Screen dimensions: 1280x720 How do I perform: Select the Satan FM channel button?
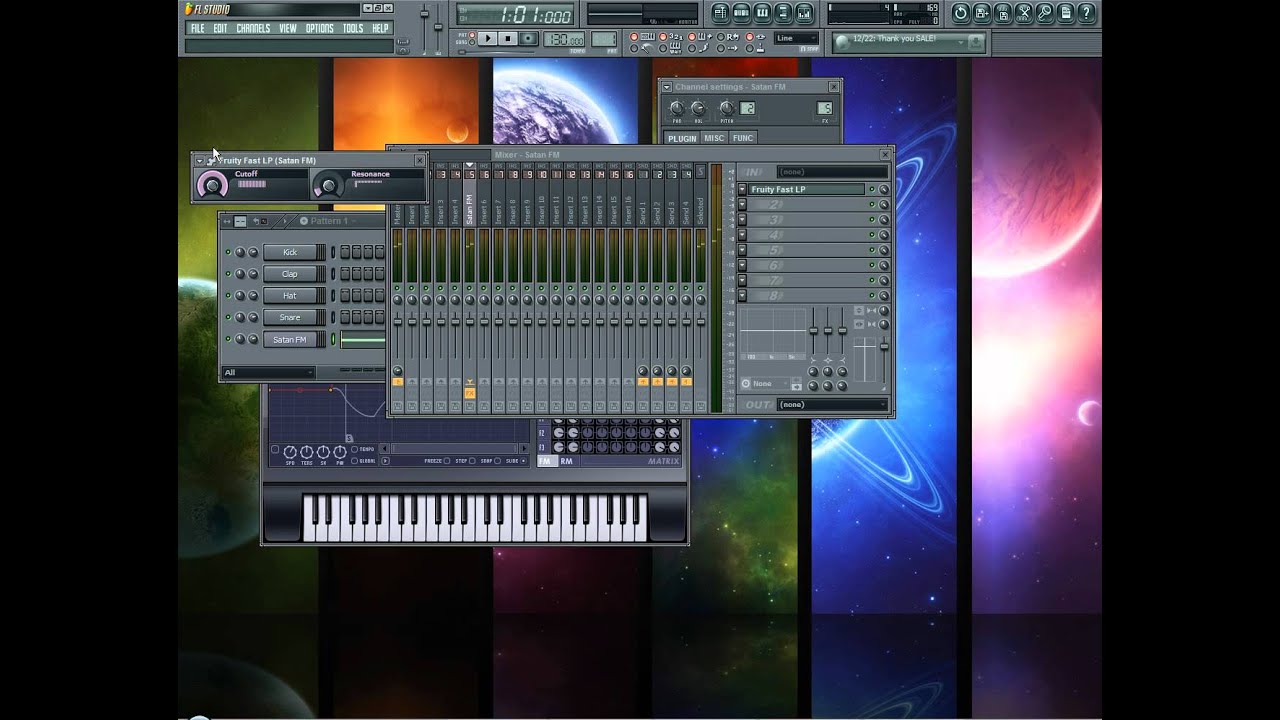(x=290, y=340)
